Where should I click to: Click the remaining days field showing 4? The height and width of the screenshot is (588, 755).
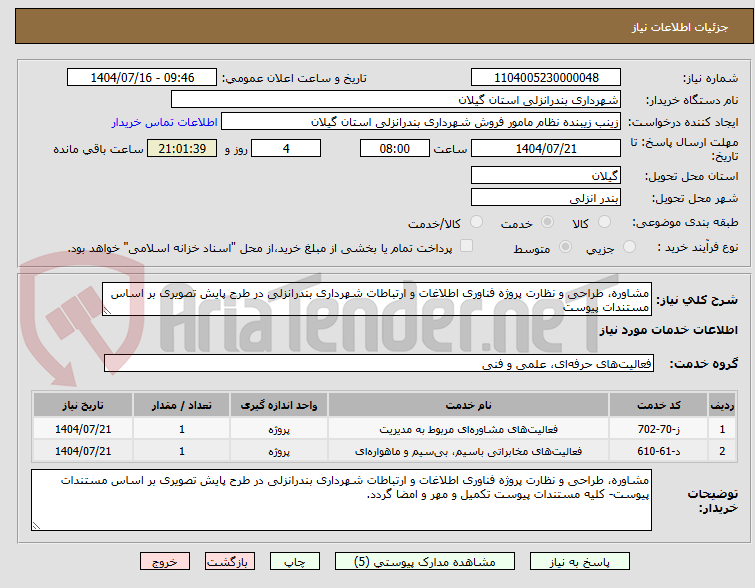286,148
